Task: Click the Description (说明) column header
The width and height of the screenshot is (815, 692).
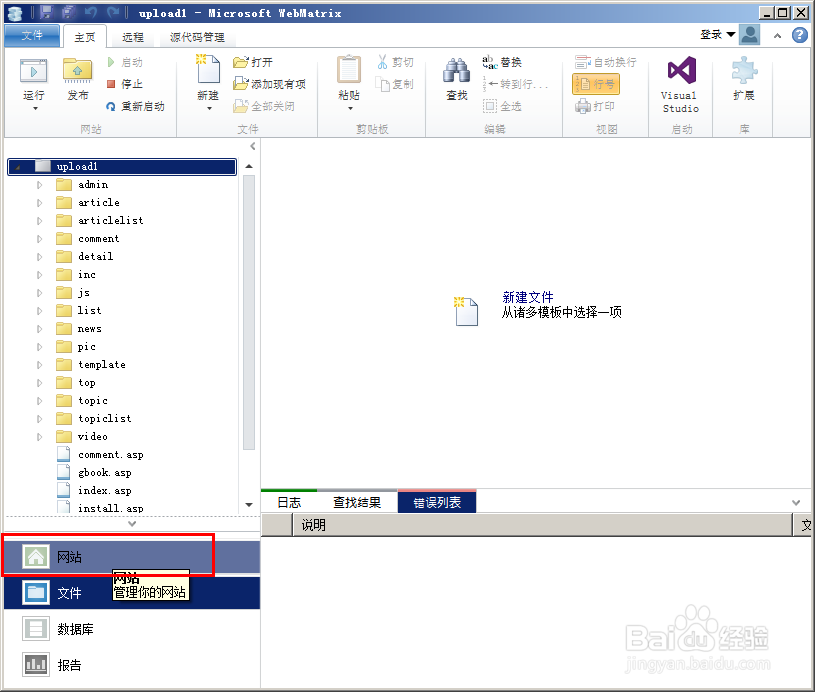Action: pyautogui.click(x=542, y=525)
